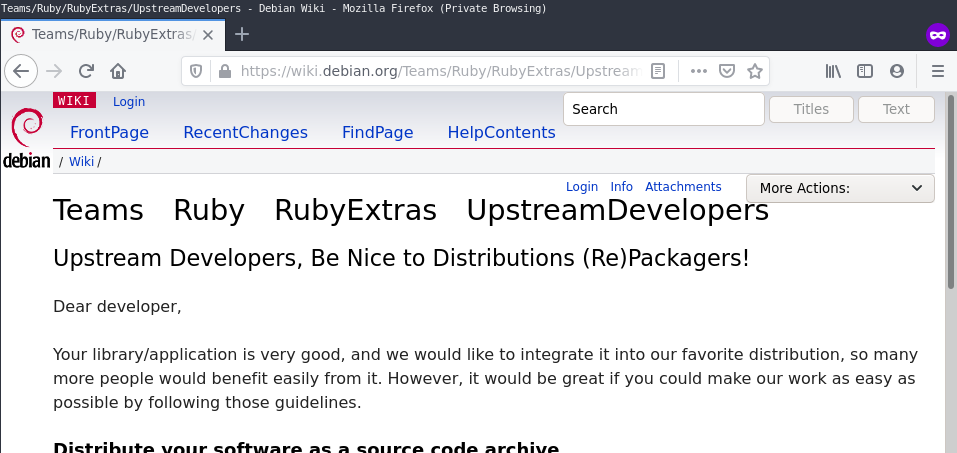Show sidebars icon in toolbar

tap(865, 71)
